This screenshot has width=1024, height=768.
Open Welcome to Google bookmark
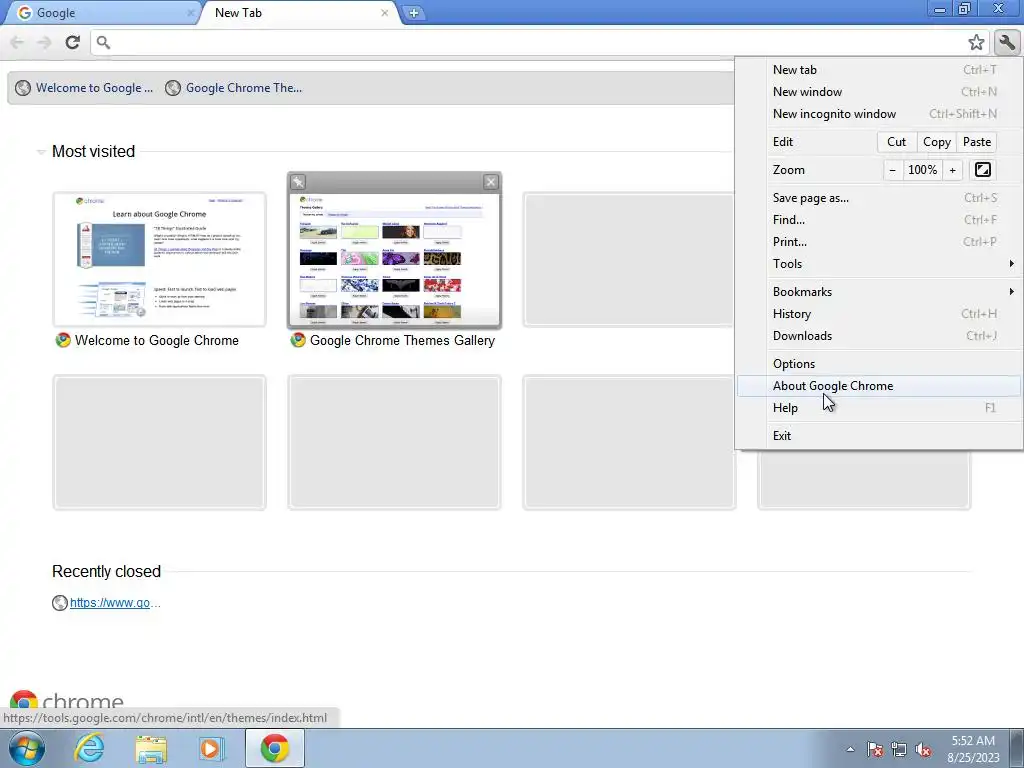84,88
